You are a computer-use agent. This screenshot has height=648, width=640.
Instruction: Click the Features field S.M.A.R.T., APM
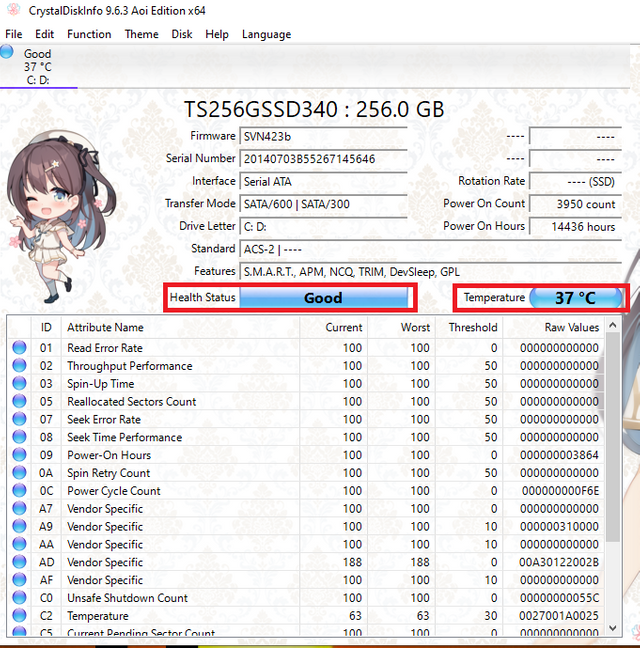[431, 272]
